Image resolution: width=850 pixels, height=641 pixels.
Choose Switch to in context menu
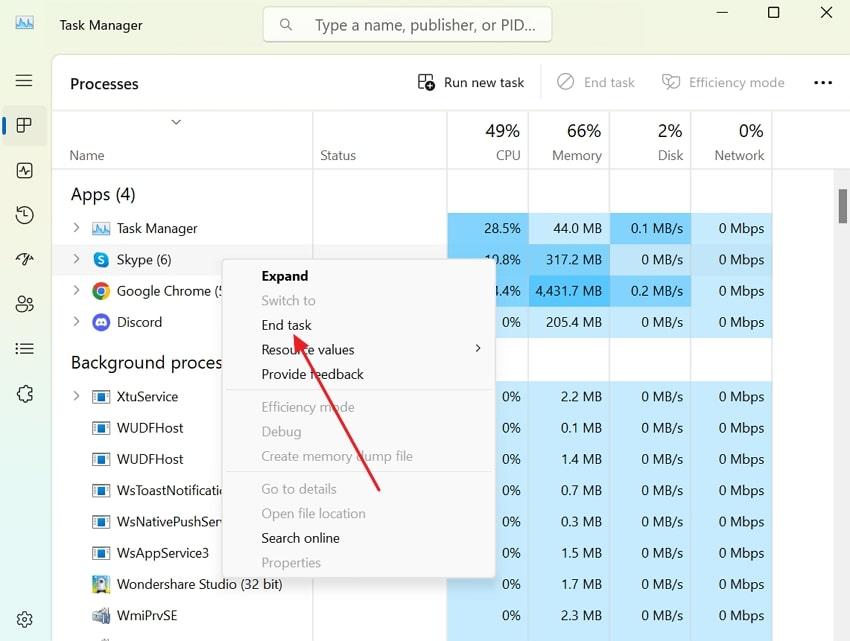(x=288, y=300)
